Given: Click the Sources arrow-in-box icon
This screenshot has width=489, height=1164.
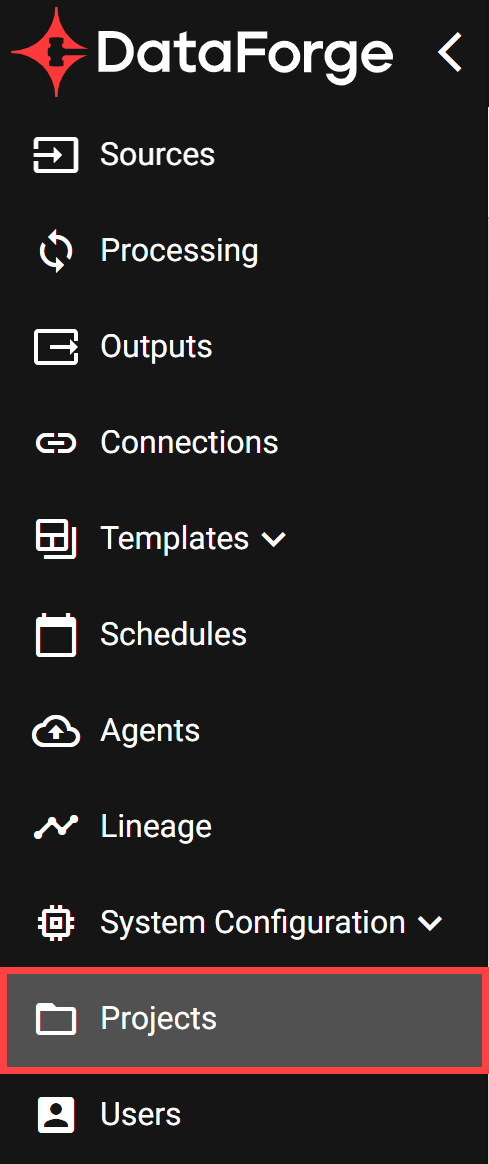Looking at the screenshot, I should click(56, 155).
